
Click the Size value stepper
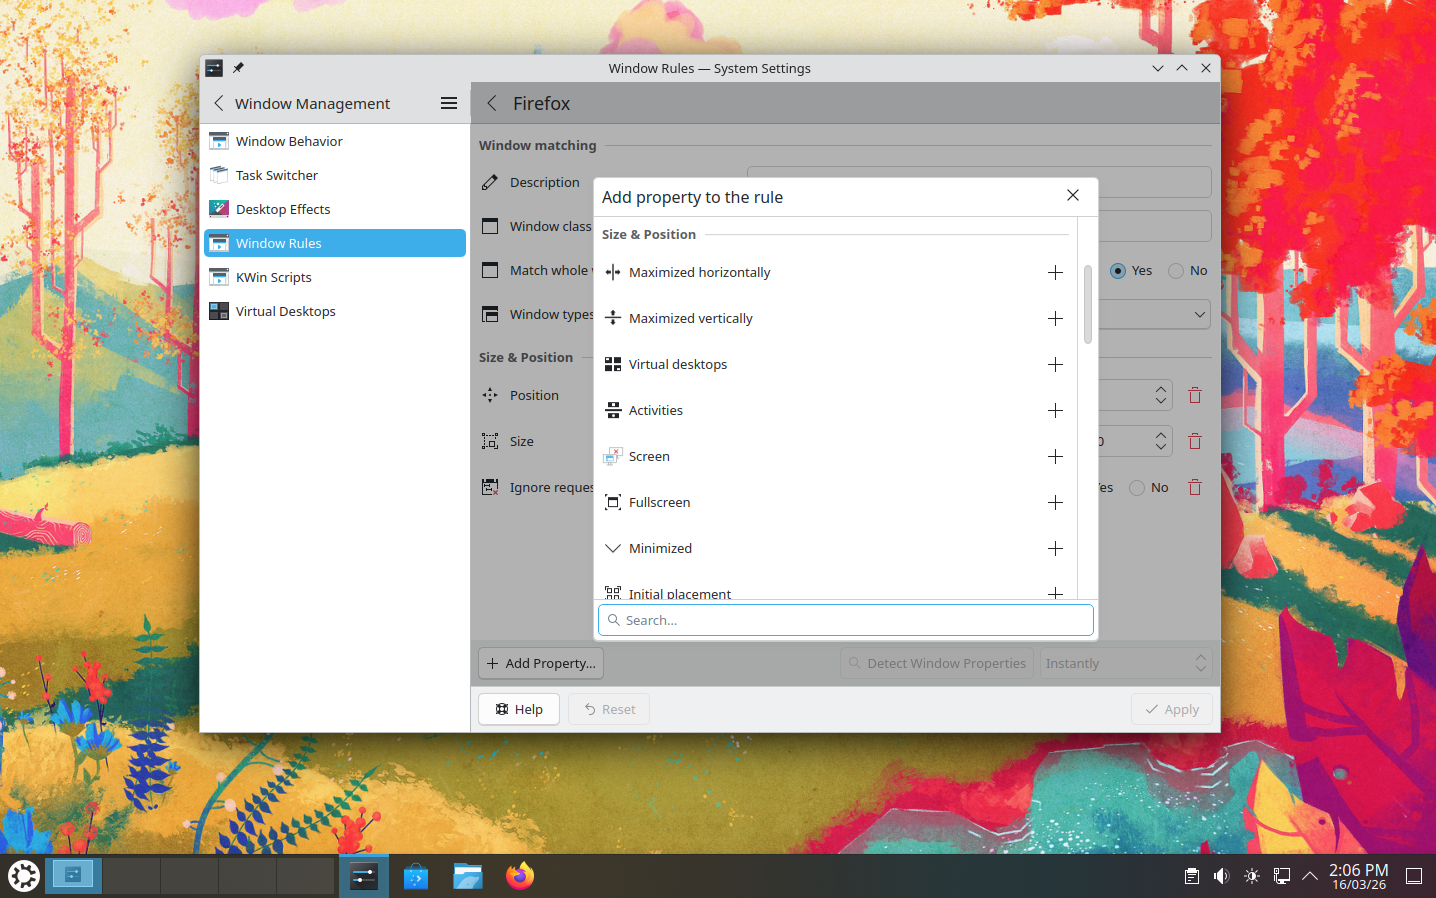click(1160, 441)
